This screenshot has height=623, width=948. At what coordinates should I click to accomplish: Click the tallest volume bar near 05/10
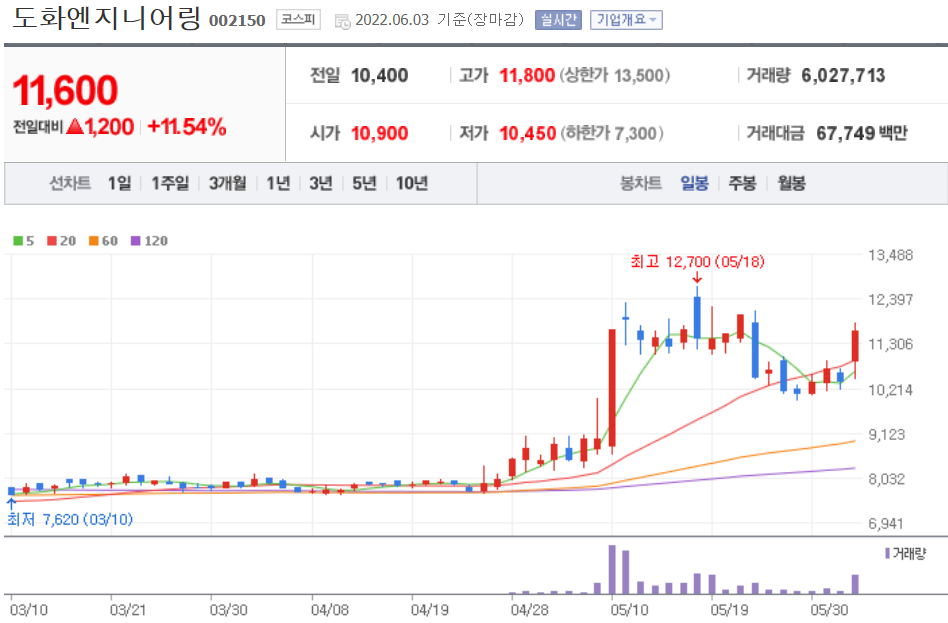pos(612,569)
